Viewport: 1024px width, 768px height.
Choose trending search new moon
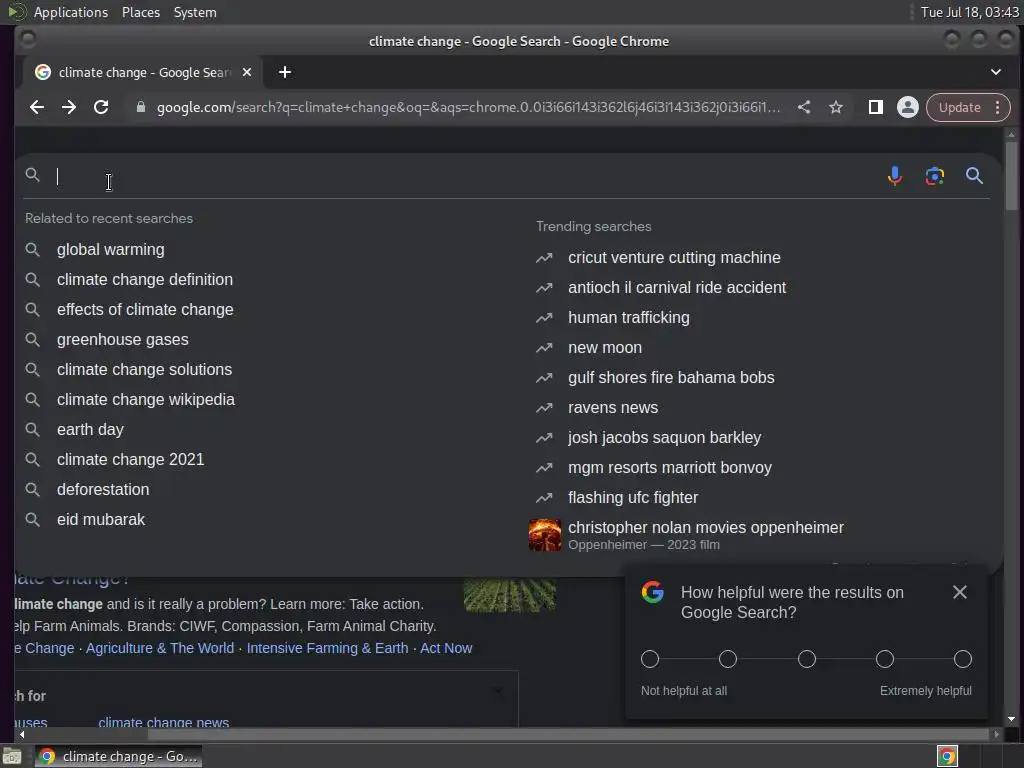605,347
